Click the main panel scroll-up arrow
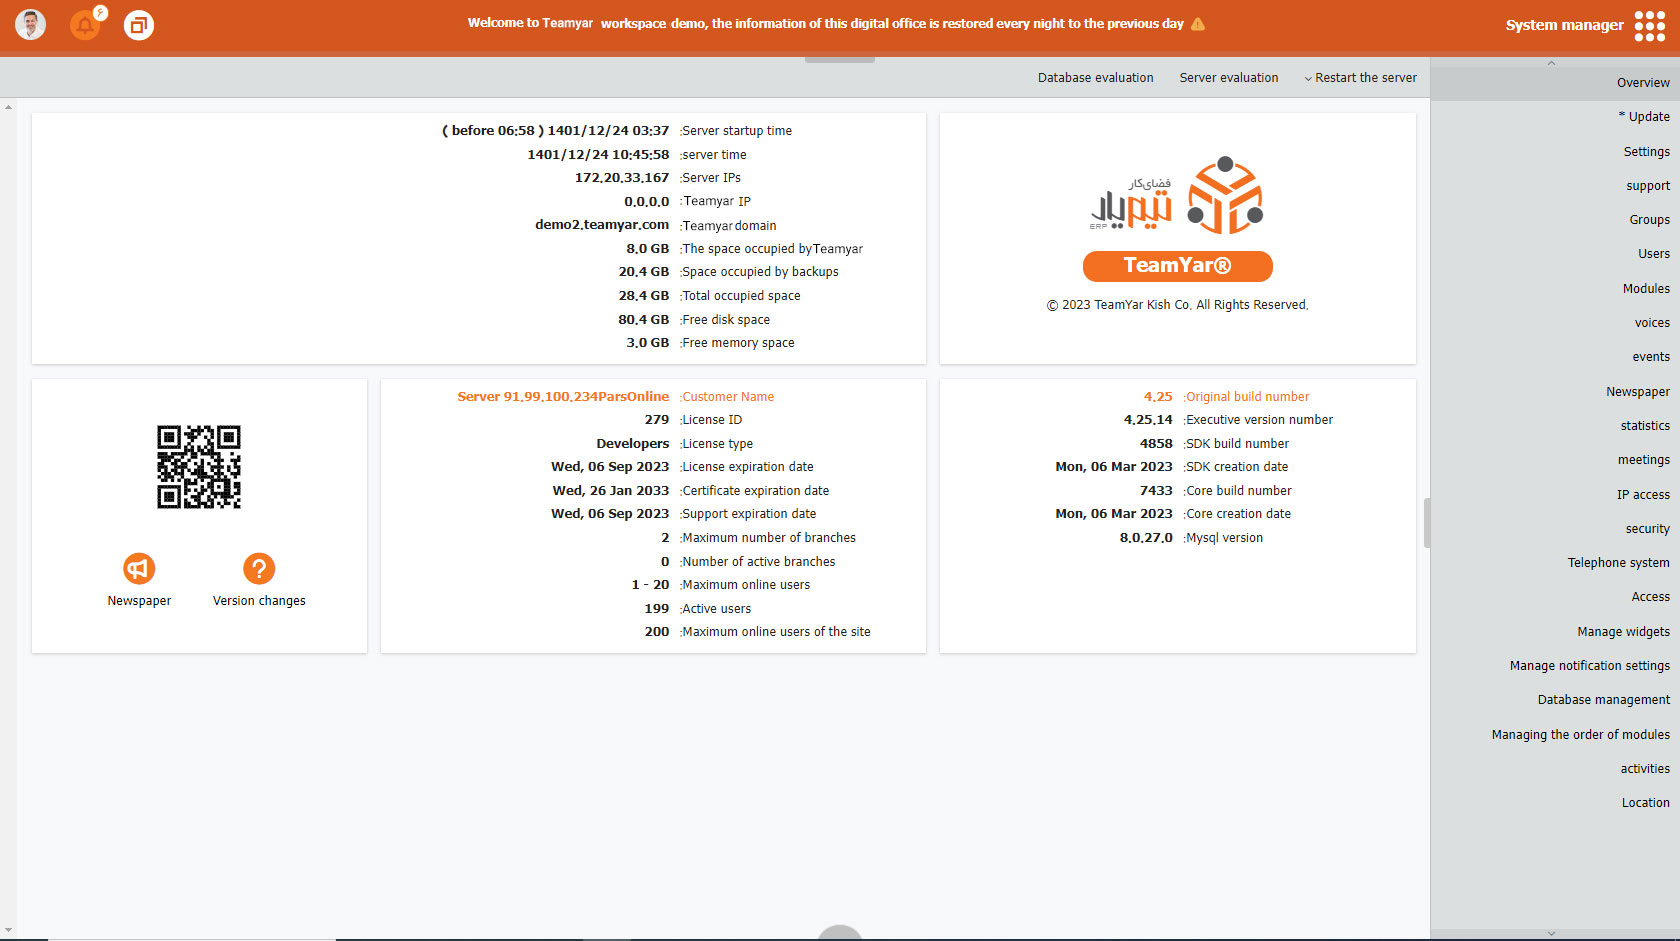The height and width of the screenshot is (941, 1680). point(8,106)
